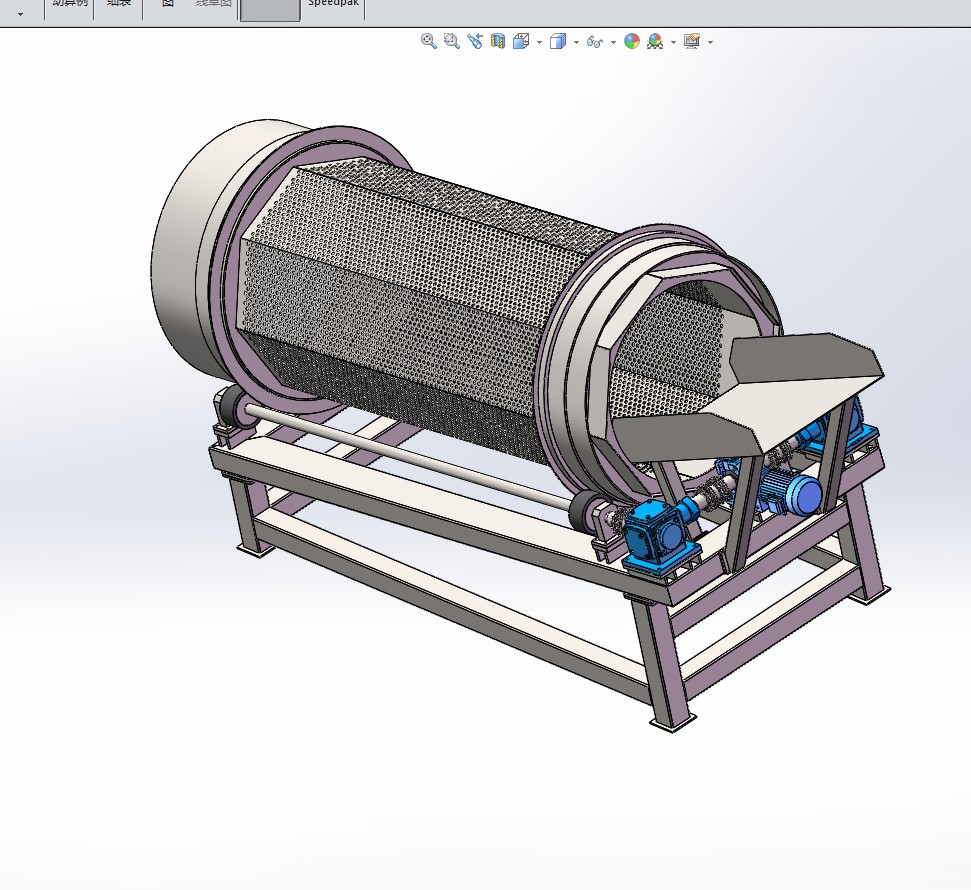Click the Previous View magnifier icon
The image size is (971, 890).
pyautogui.click(x=476, y=41)
